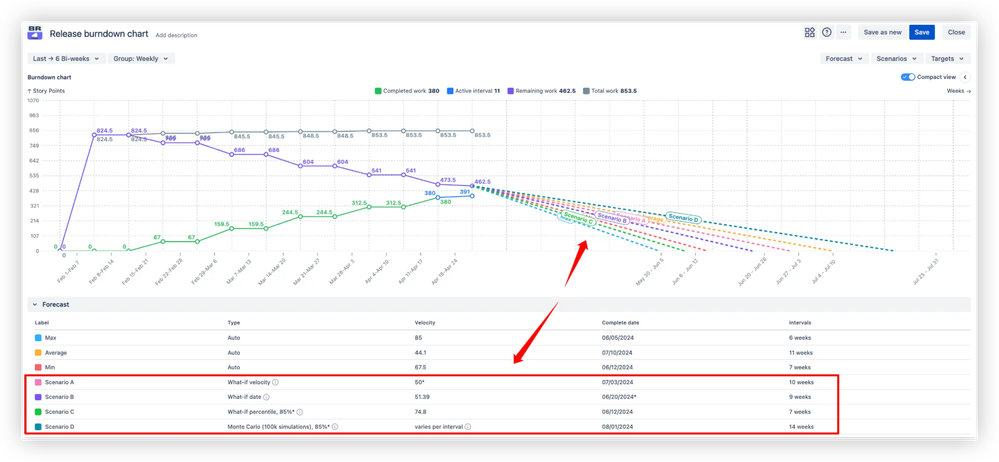Viewport: 999px width, 462px height.
Task: Select the Scenario D row label
Action: click(x=59, y=427)
